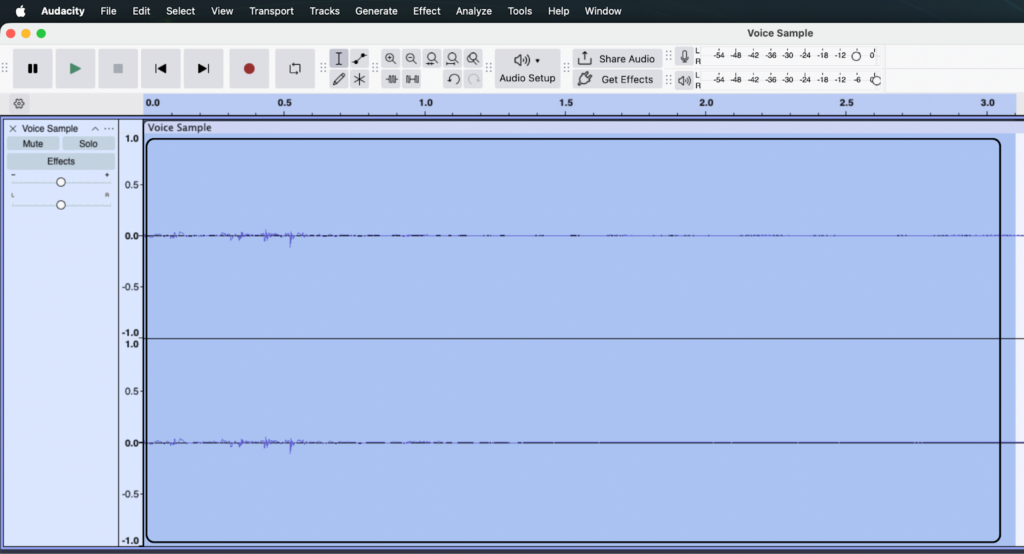The width and height of the screenshot is (1024, 554).
Task: Open the Audio Setup dropdown
Action: click(527, 68)
